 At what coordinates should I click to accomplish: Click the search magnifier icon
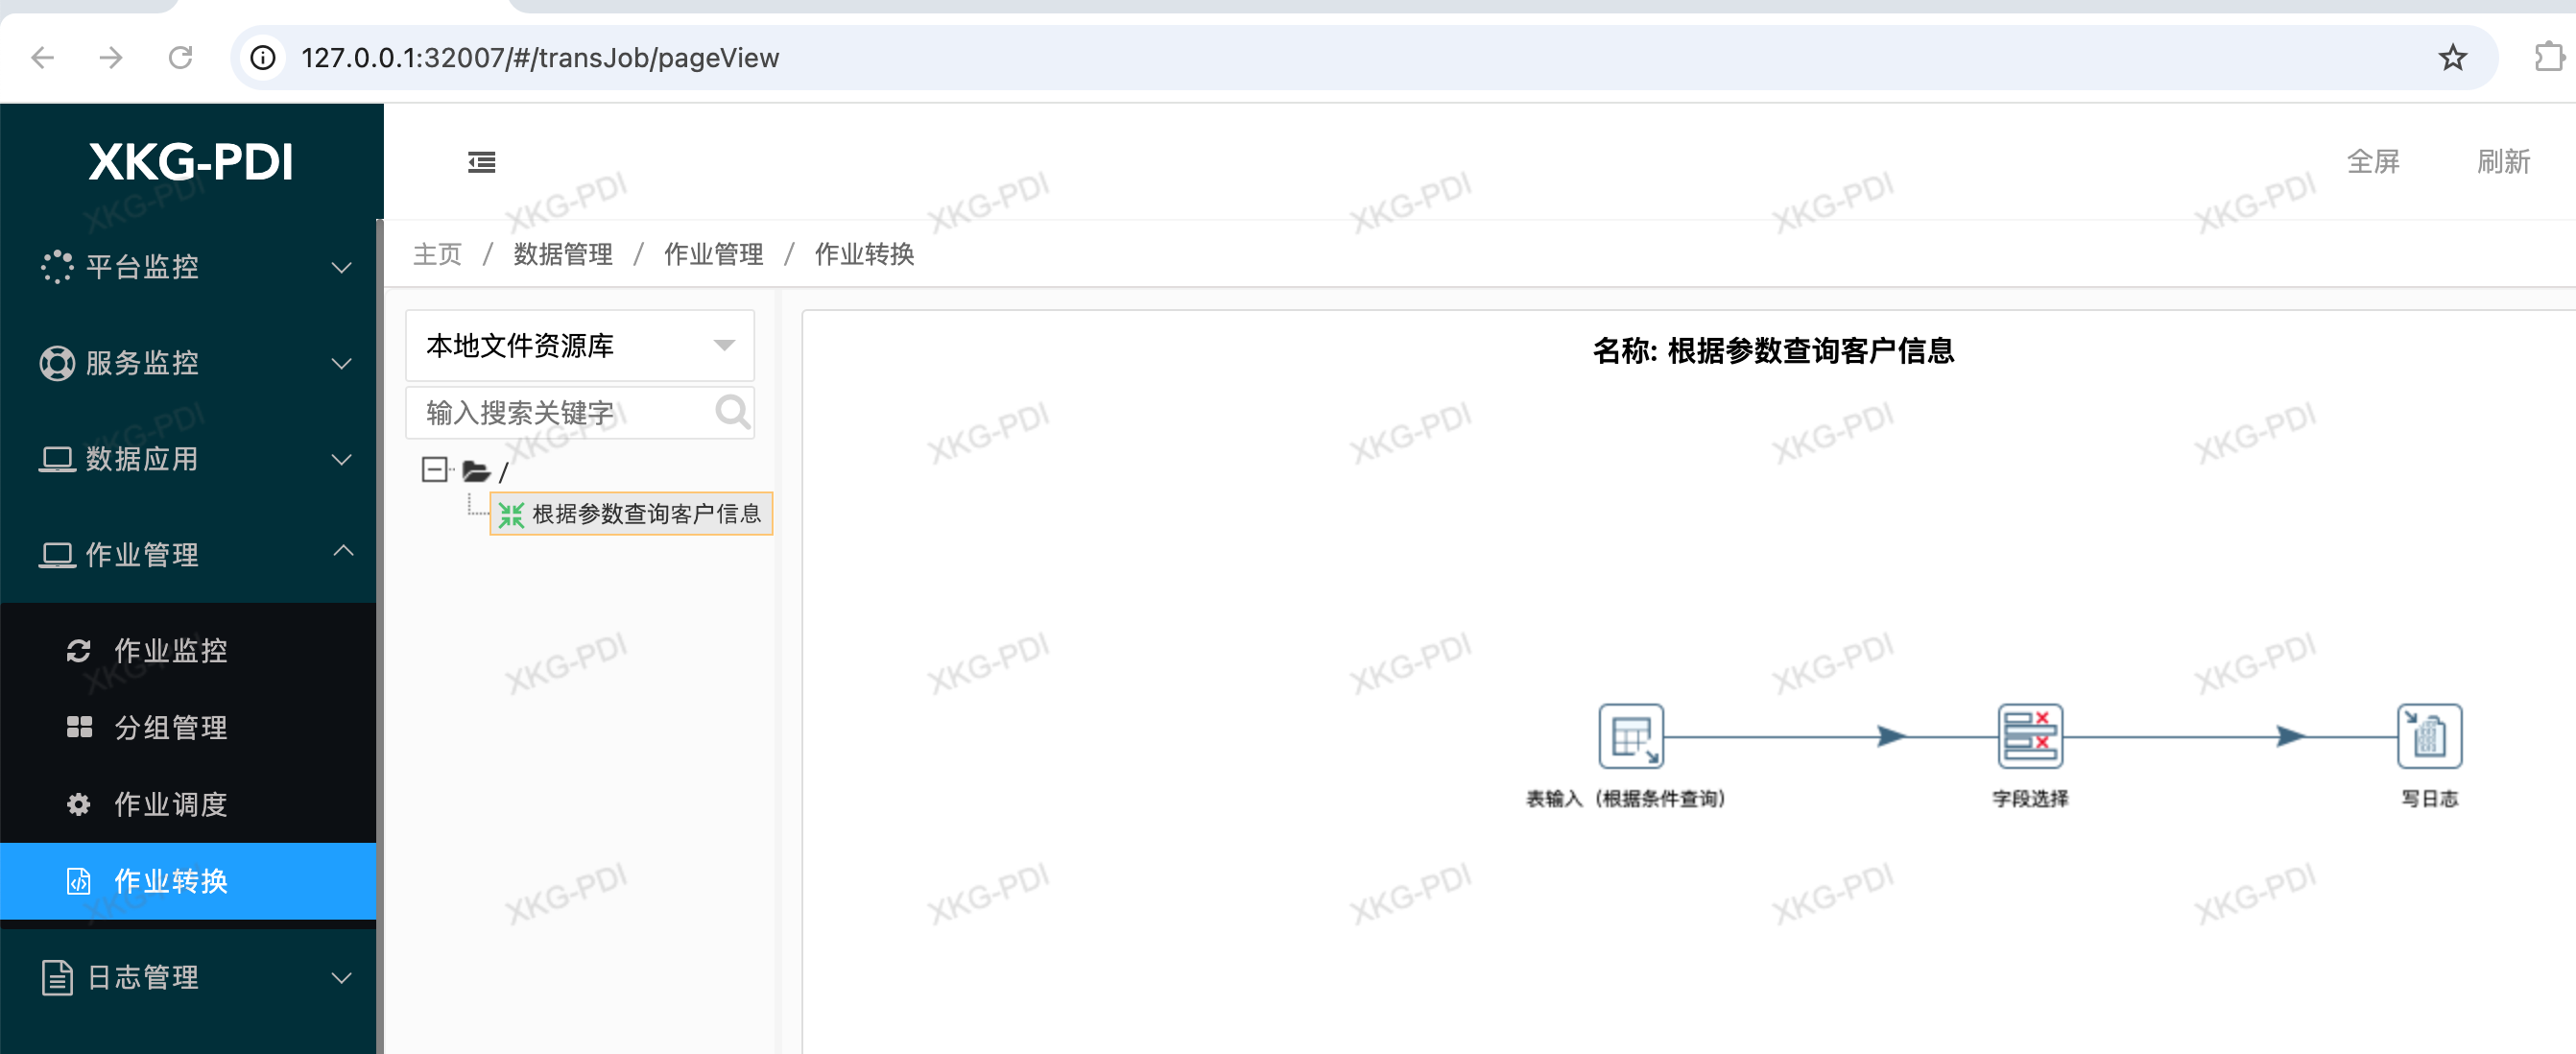click(x=732, y=412)
